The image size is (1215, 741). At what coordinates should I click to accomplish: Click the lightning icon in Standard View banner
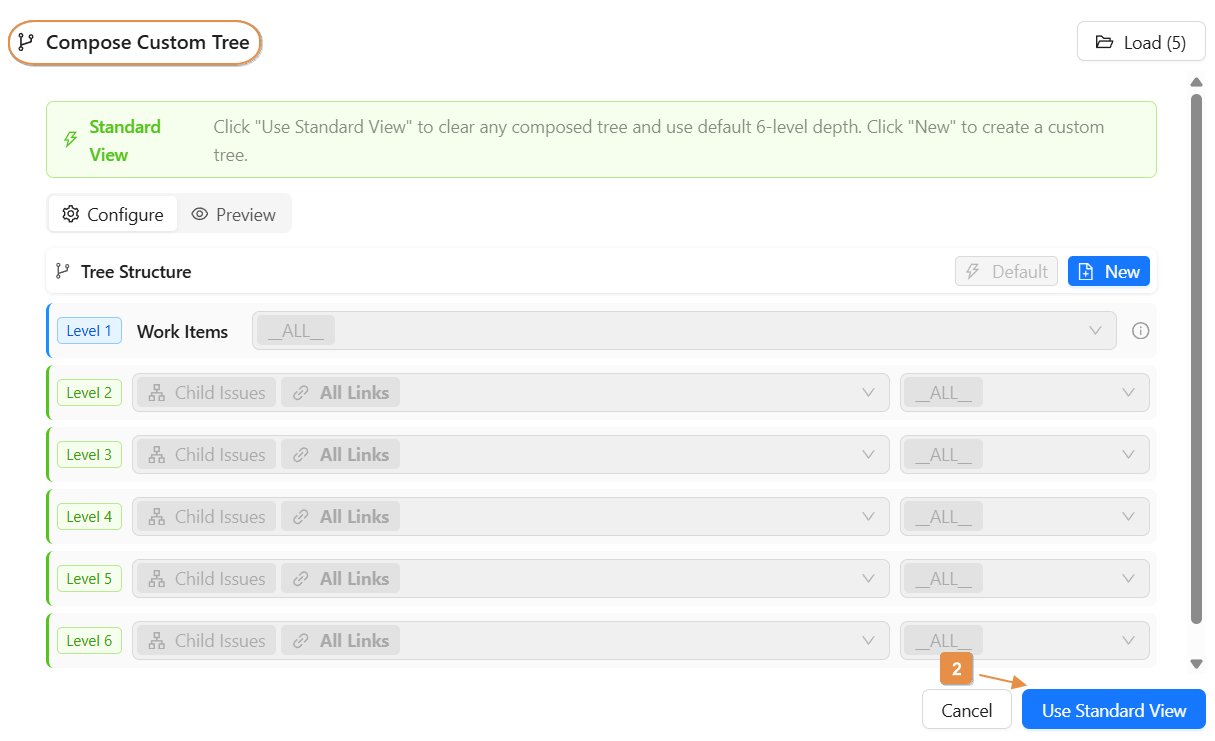click(71, 140)
